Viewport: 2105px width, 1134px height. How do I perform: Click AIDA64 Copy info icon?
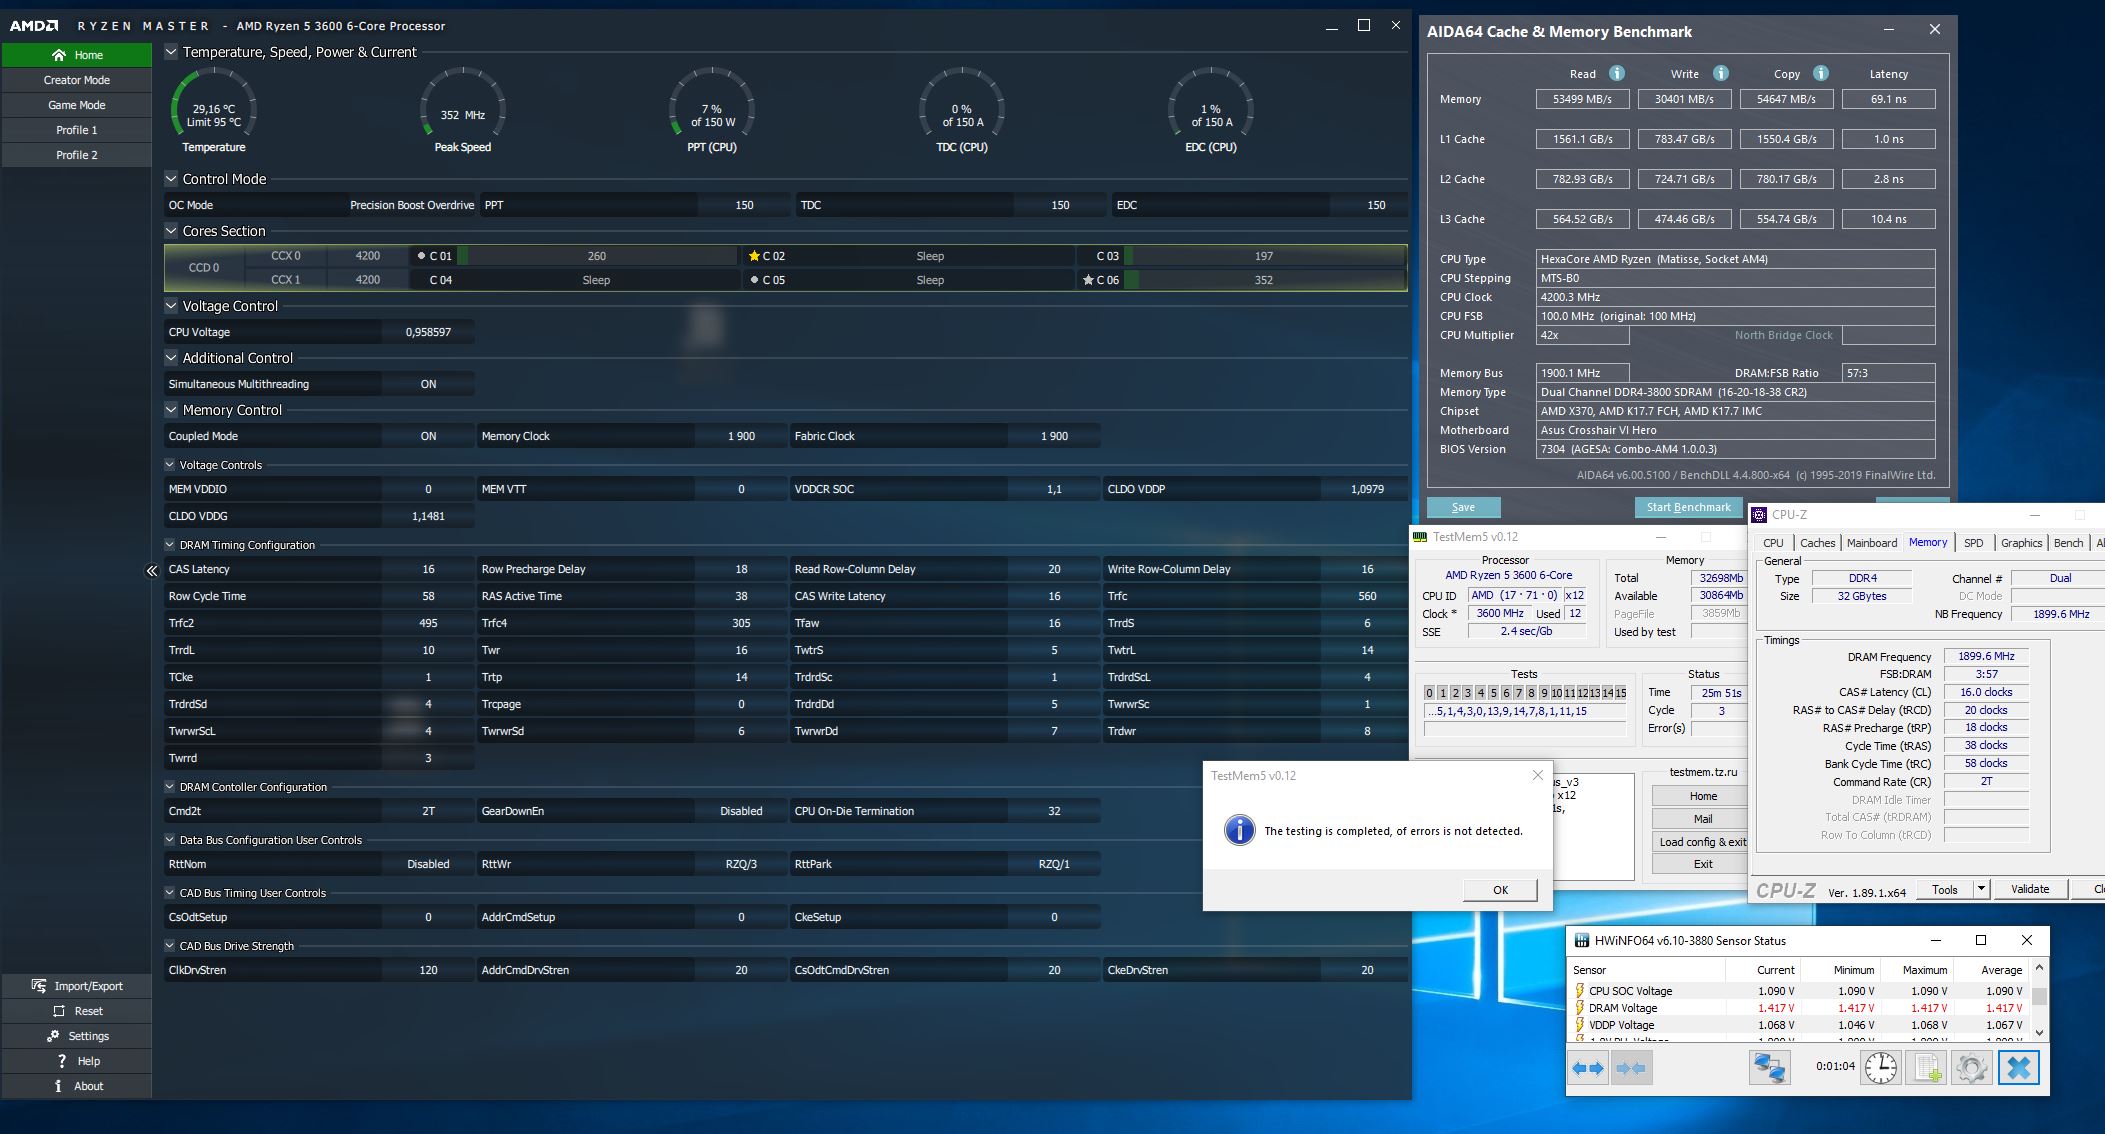[x=1820, y=73]
